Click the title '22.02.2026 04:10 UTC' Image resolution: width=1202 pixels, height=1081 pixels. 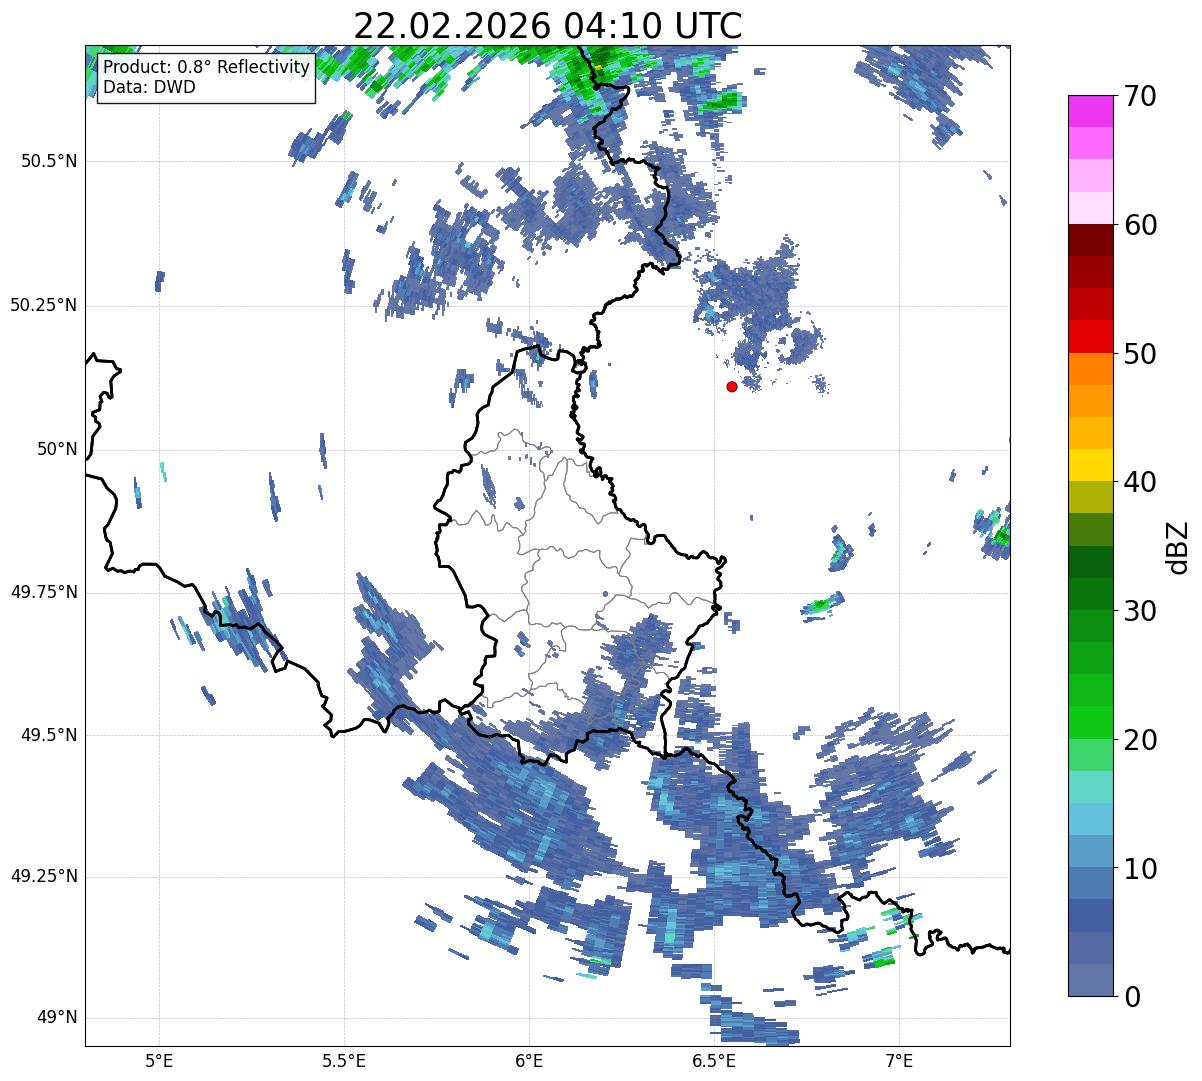click(548, 25)
